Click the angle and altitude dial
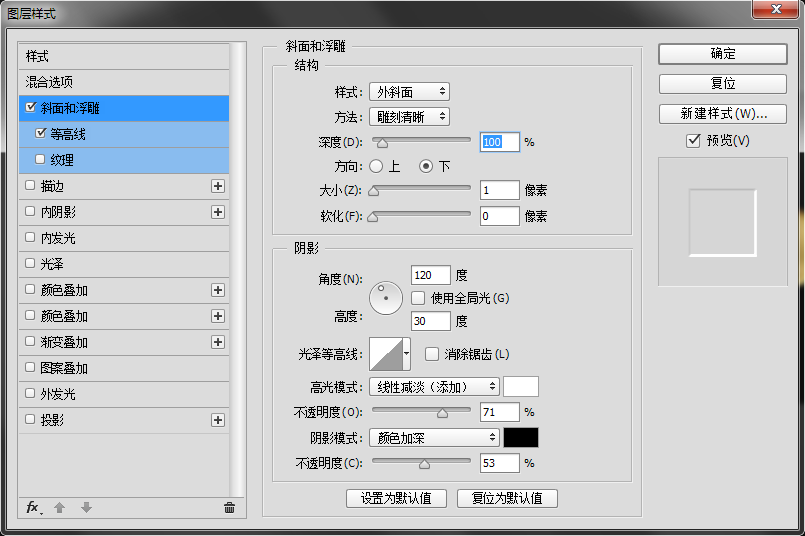The image size is (805, 536). [386, 298]
